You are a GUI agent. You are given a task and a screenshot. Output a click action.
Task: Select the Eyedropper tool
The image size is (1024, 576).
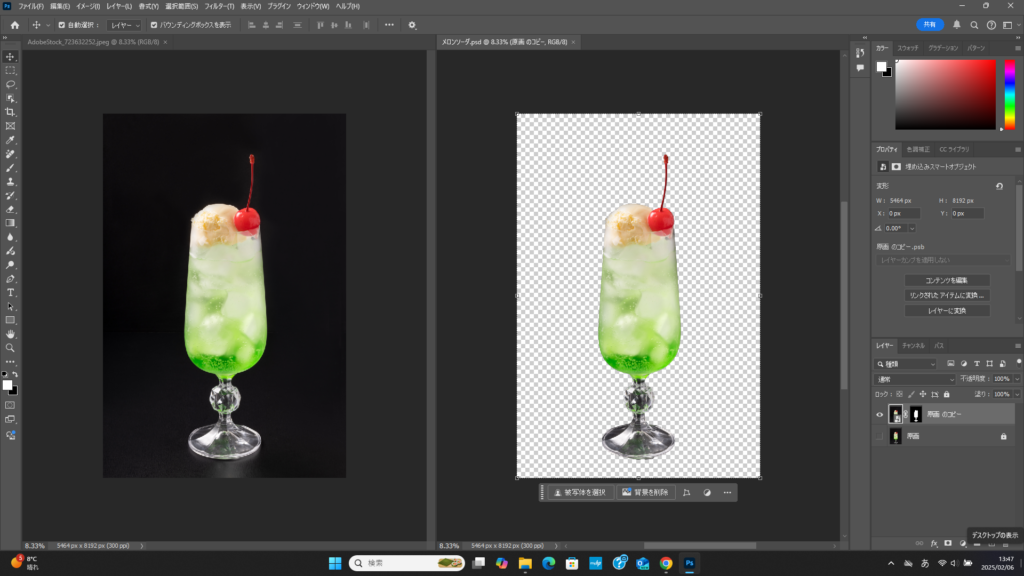10,141
